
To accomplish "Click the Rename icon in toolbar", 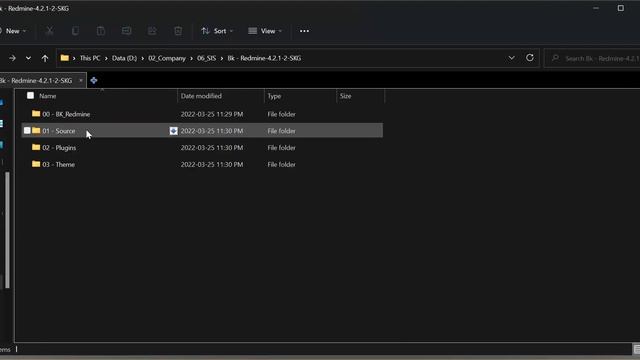I will tap(127, 31).
